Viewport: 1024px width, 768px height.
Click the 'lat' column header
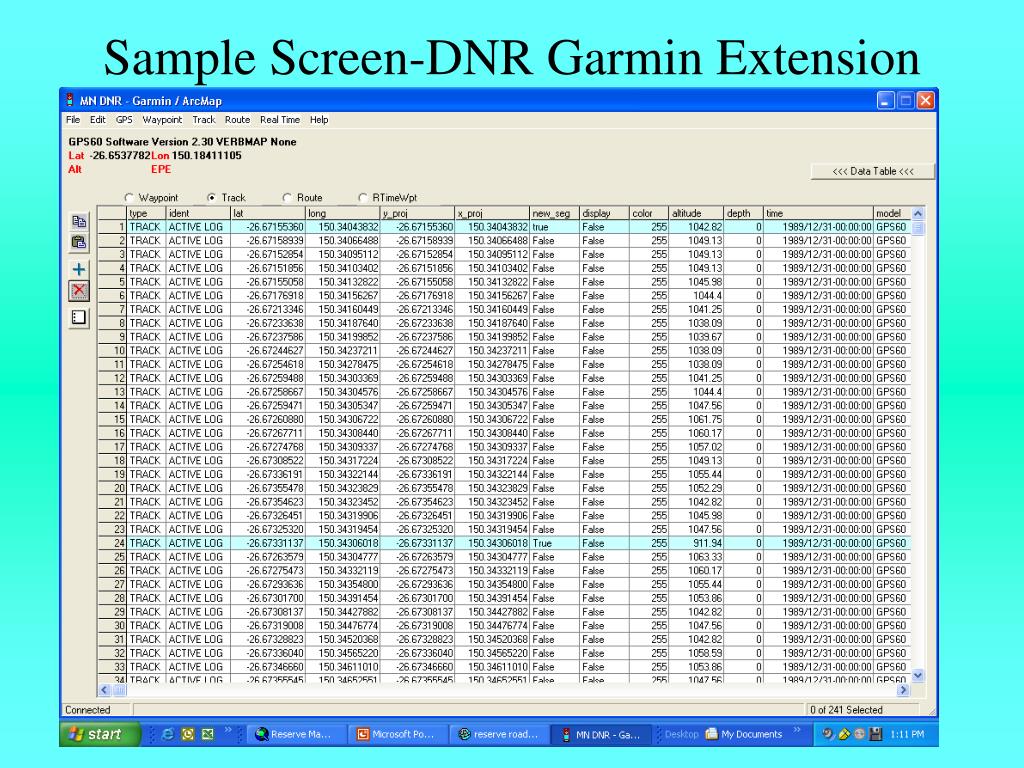point(268,213)
